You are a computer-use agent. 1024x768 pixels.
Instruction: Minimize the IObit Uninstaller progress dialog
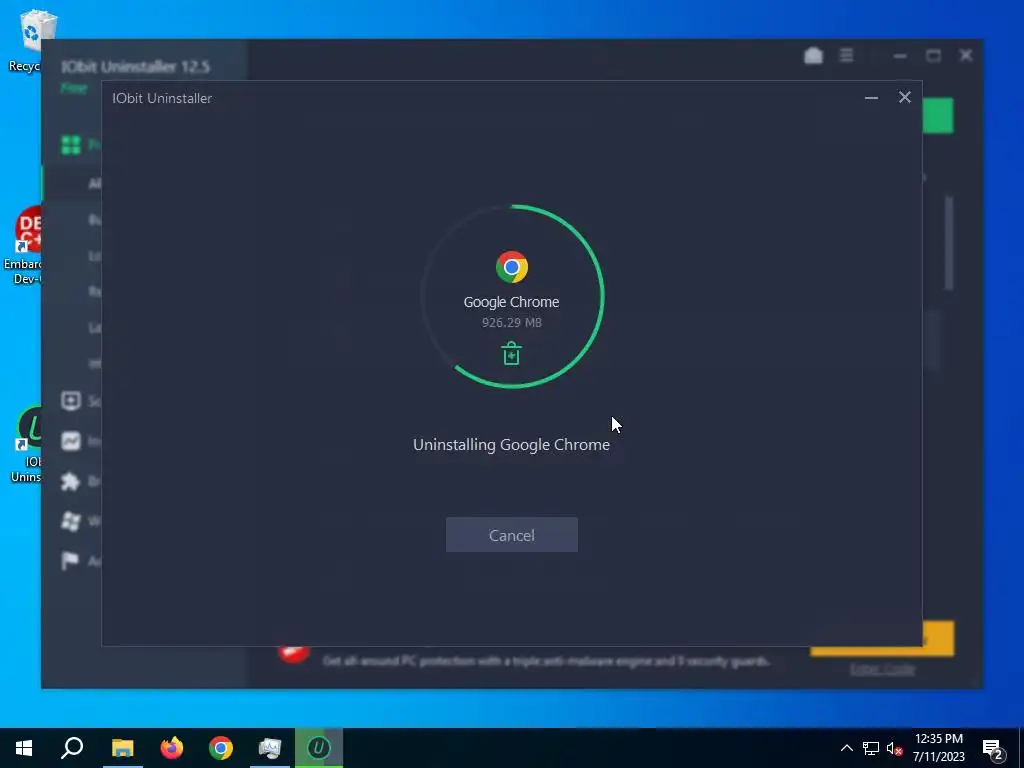point(871,98)
